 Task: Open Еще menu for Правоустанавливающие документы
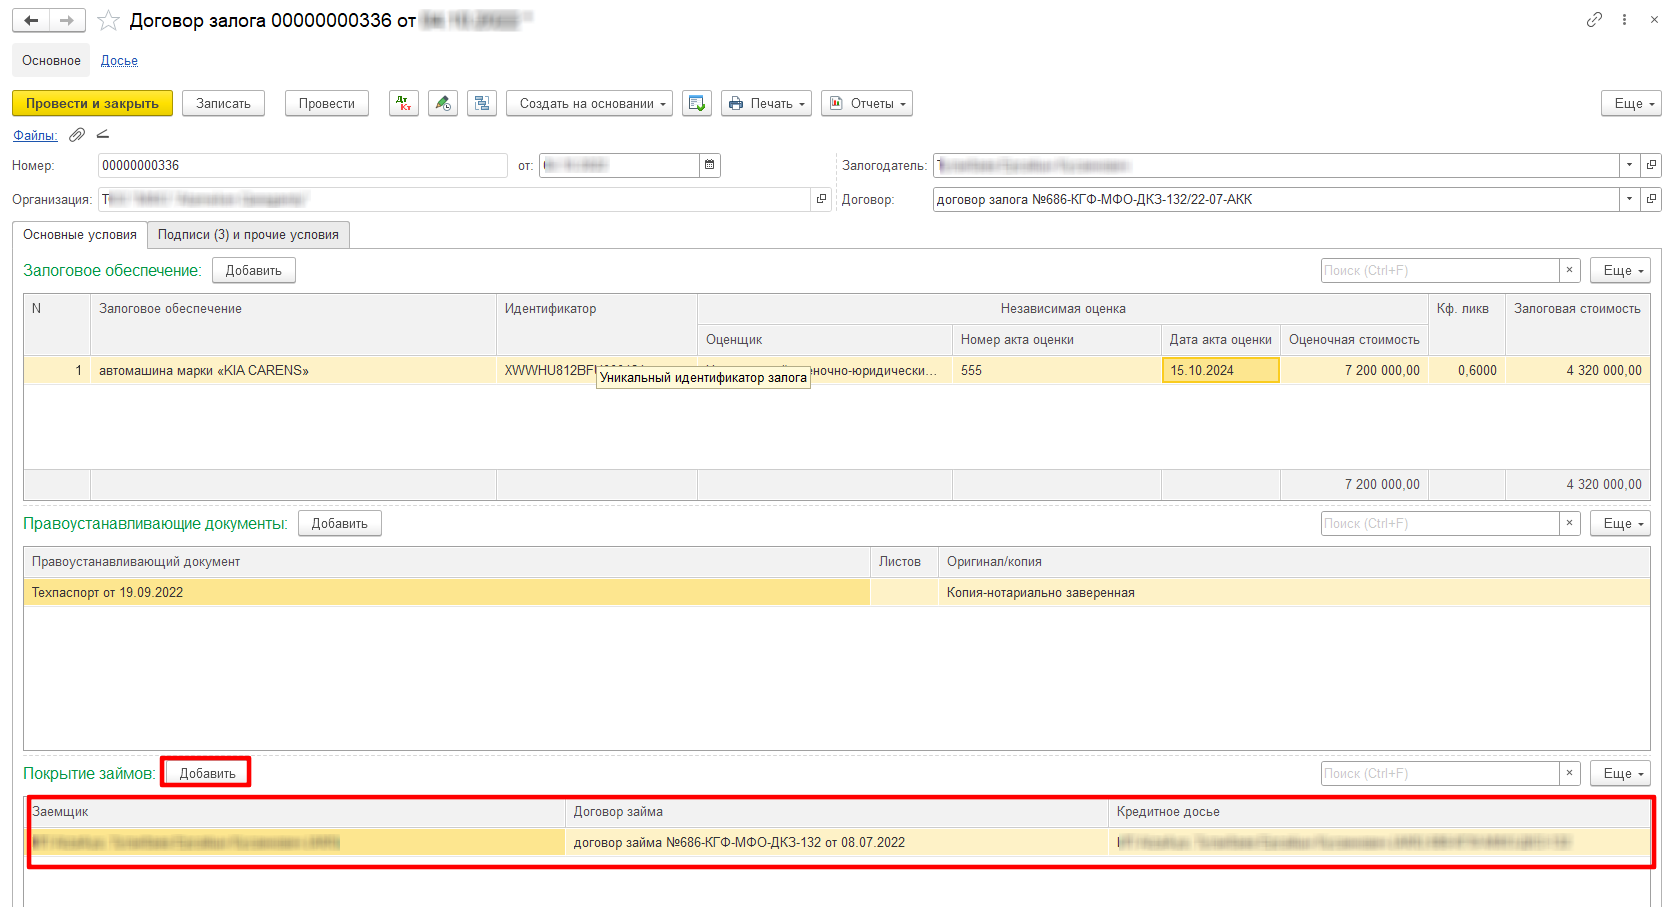click(1620, 523)
